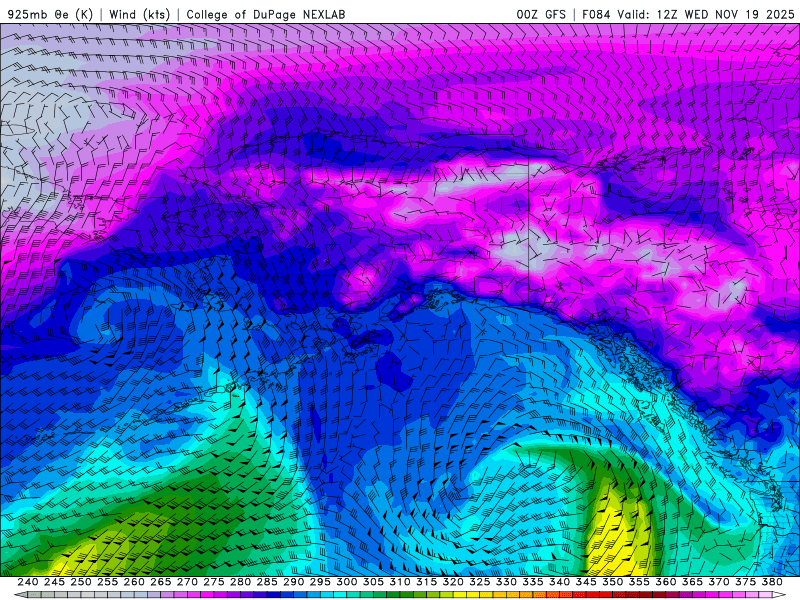Image resolution: width=800 pixels, height=600 pixels.
Task: Click the 355 value on the color scale
Action: click(639, 582)
